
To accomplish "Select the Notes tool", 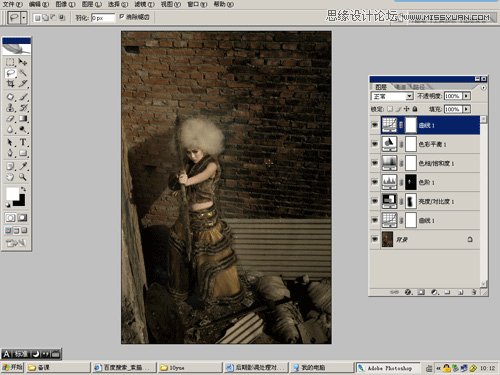I will (10, 166).
